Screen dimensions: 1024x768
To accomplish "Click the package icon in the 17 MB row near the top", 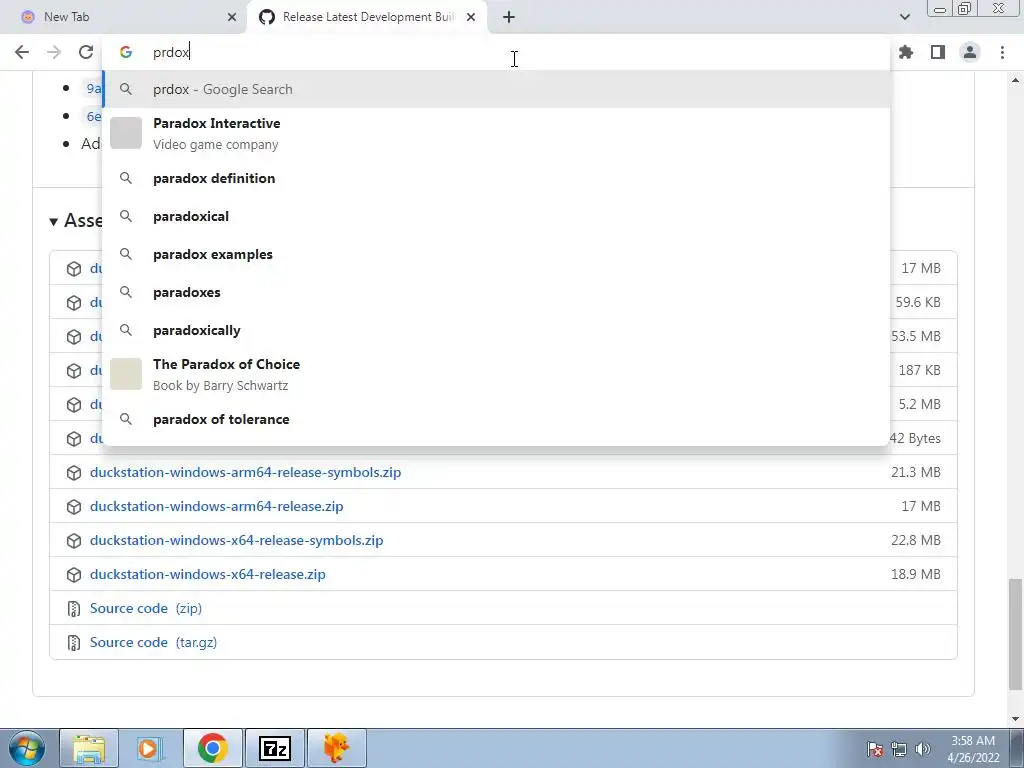I will [74, 269].
